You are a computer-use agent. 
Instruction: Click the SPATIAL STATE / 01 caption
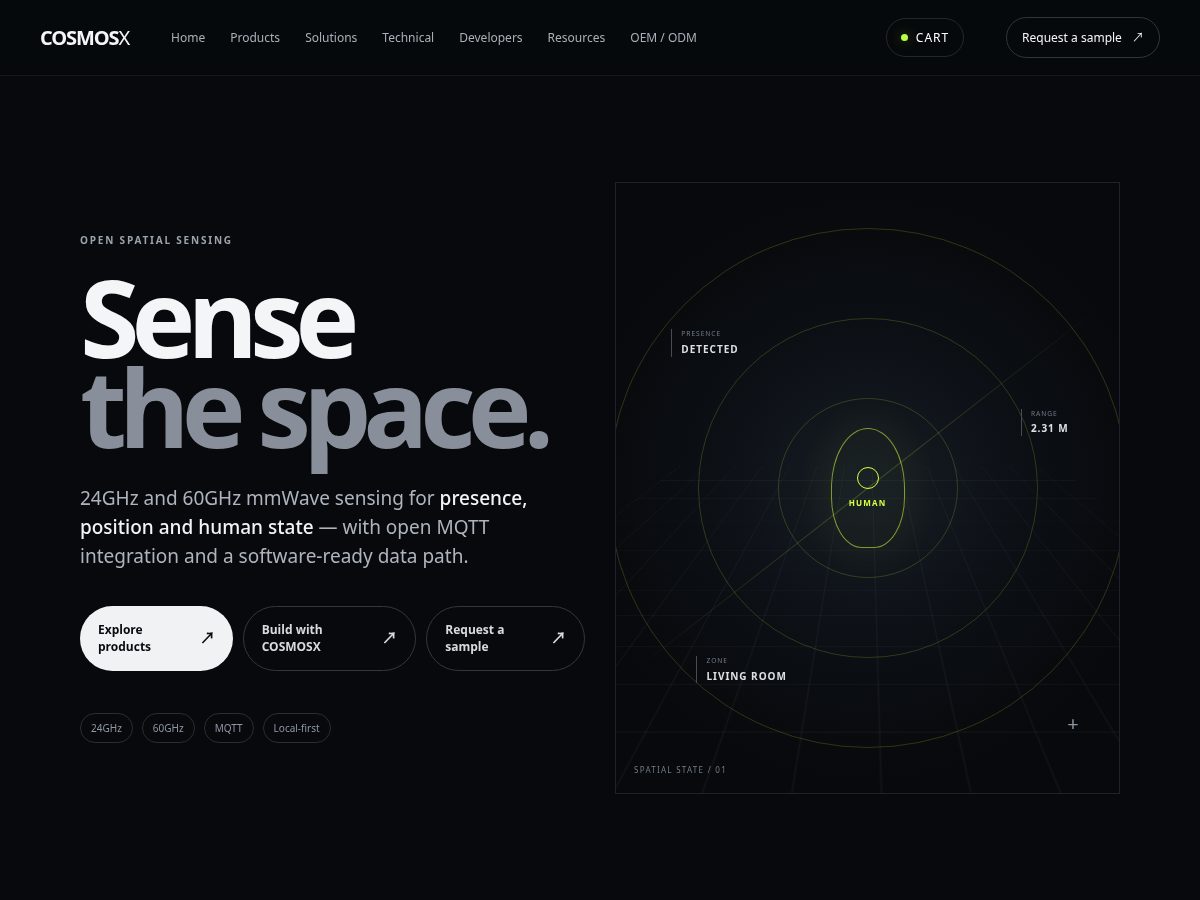coord(680,770)
